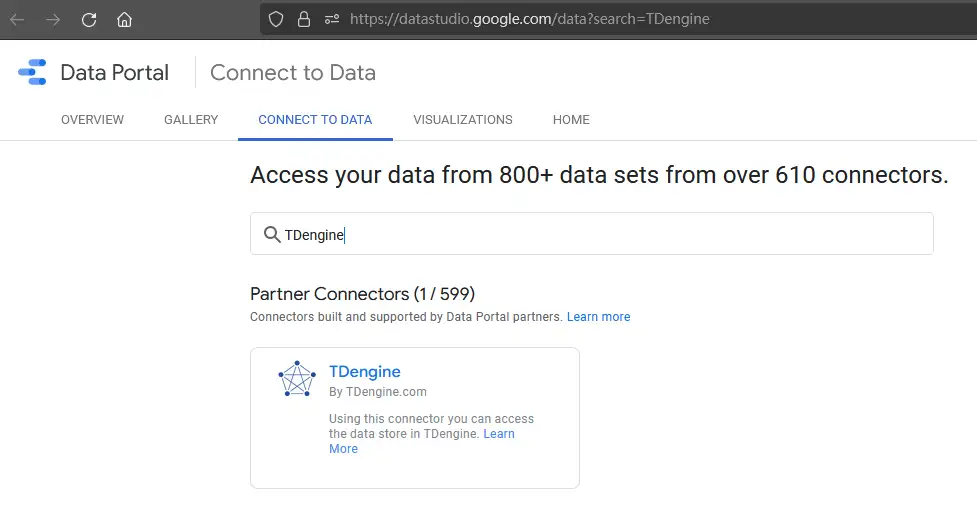Click the magnifier icon in search box
Image resolution: width=977 pixels, height=514 pixels.
coord(271,234)
